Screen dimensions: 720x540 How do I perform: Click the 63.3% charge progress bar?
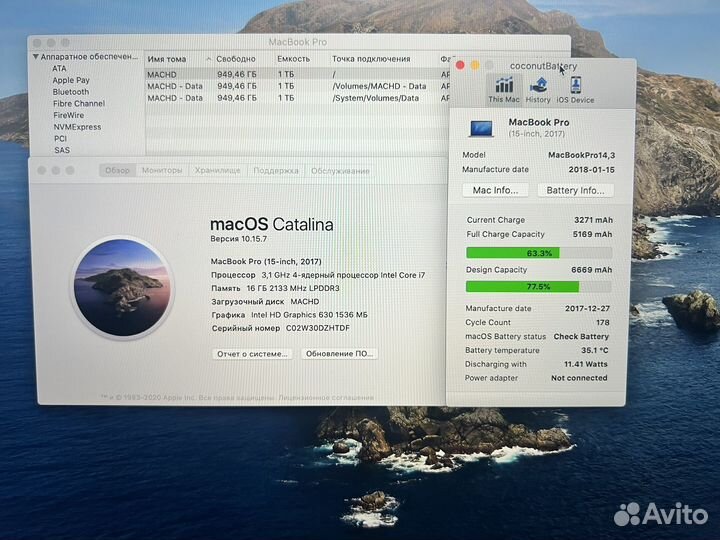point(539,253)
